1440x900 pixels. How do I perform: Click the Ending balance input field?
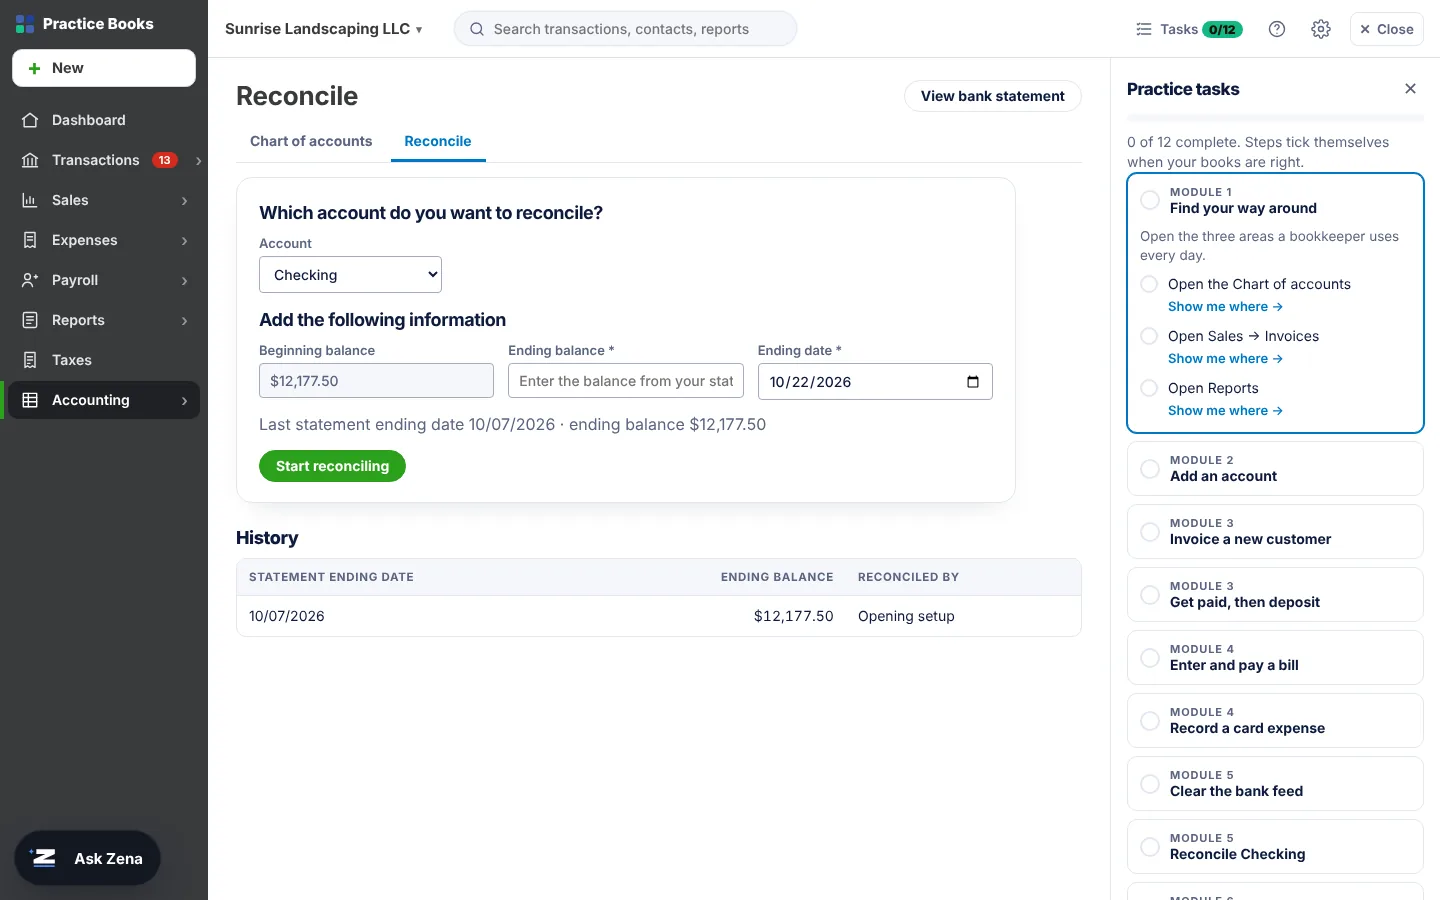click(626, 381)
